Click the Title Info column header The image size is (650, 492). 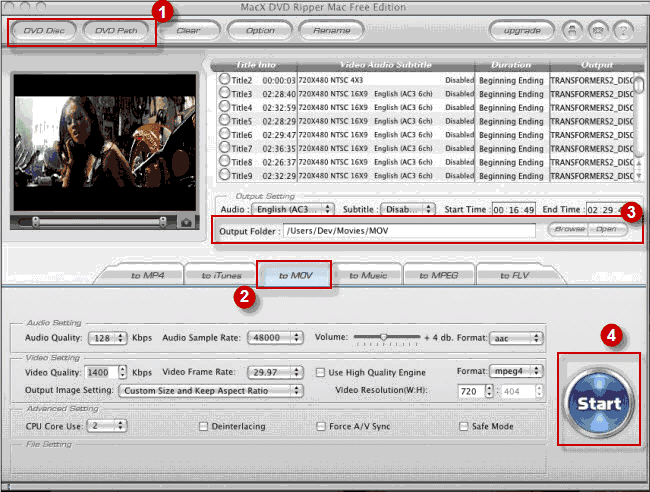[255, 65]
